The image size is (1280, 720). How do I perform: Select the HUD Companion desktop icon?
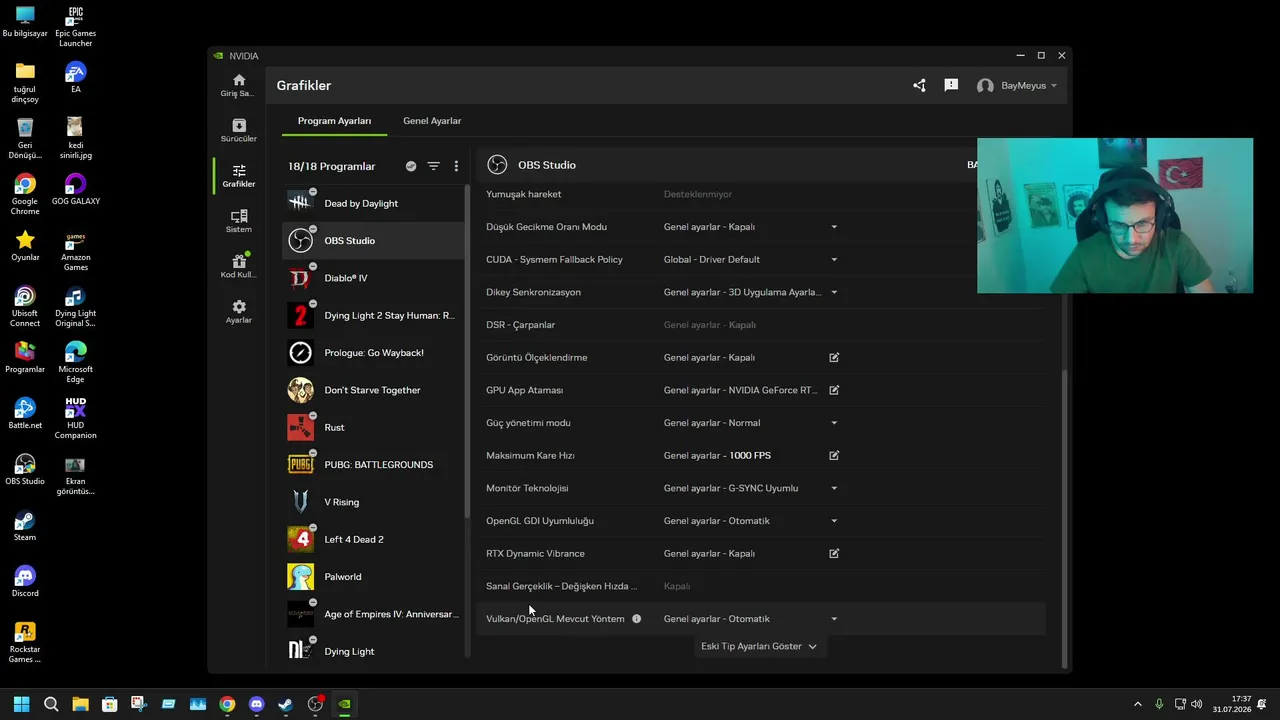[75, 419]
